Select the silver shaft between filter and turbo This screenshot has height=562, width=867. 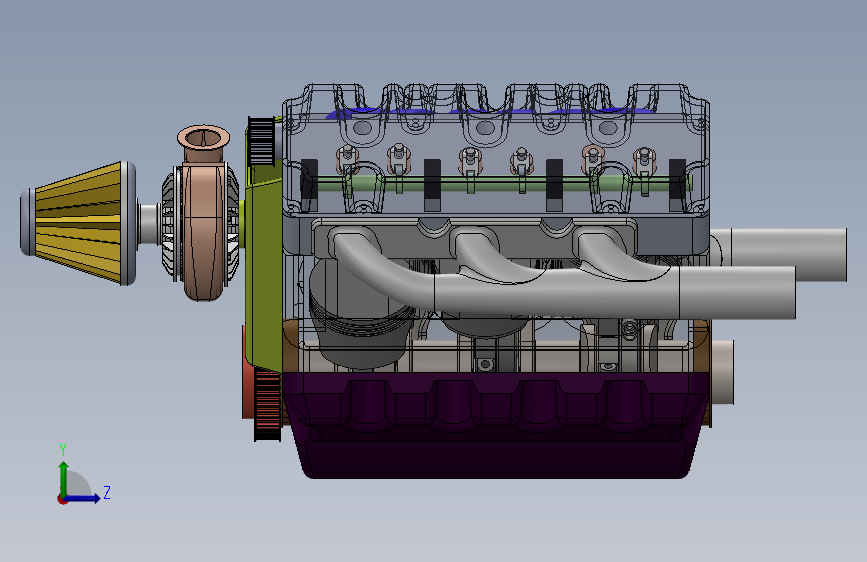point(149,223)
